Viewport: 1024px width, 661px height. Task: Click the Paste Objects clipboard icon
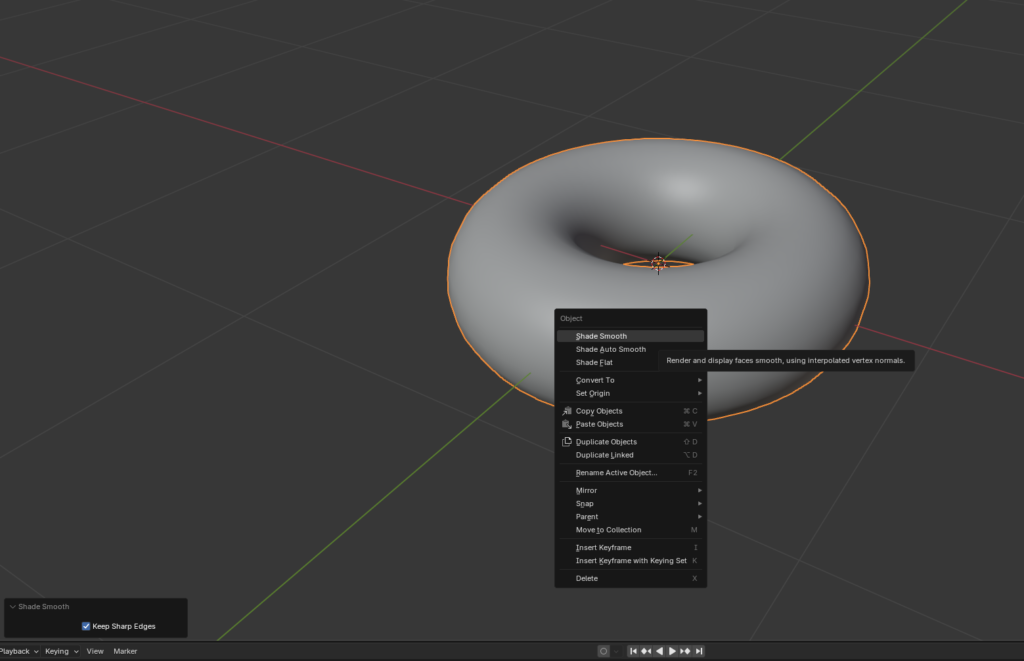(x=567, y=424)
